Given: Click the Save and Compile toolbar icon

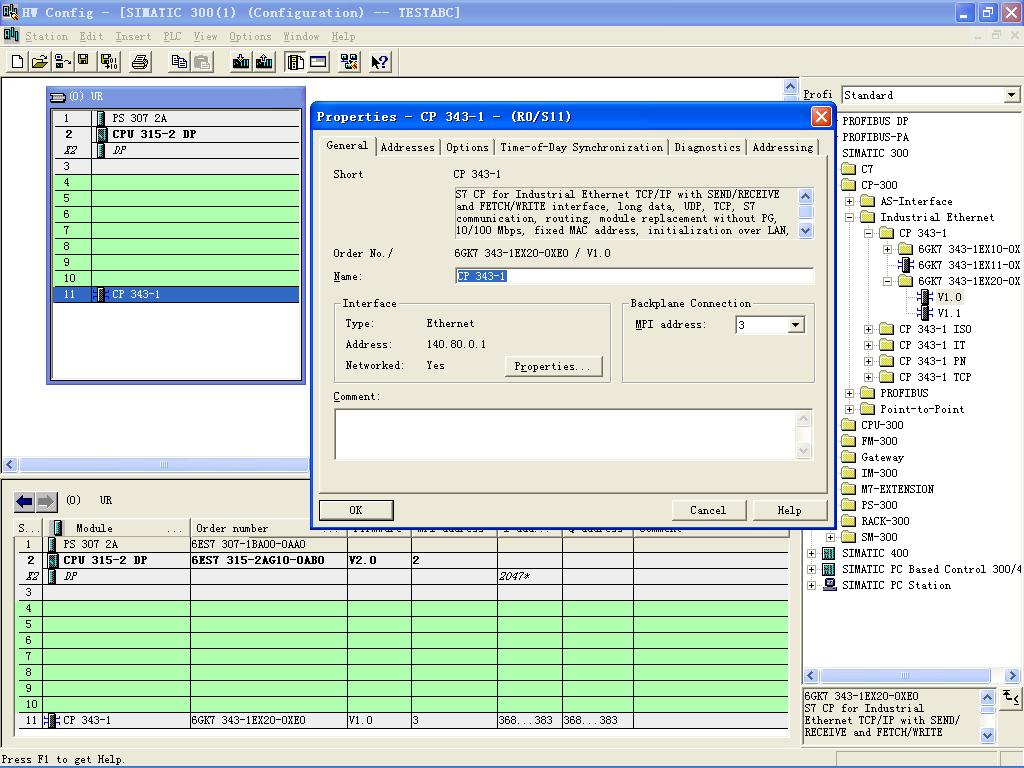Looking at the screenshot, I should coord(108,62).
